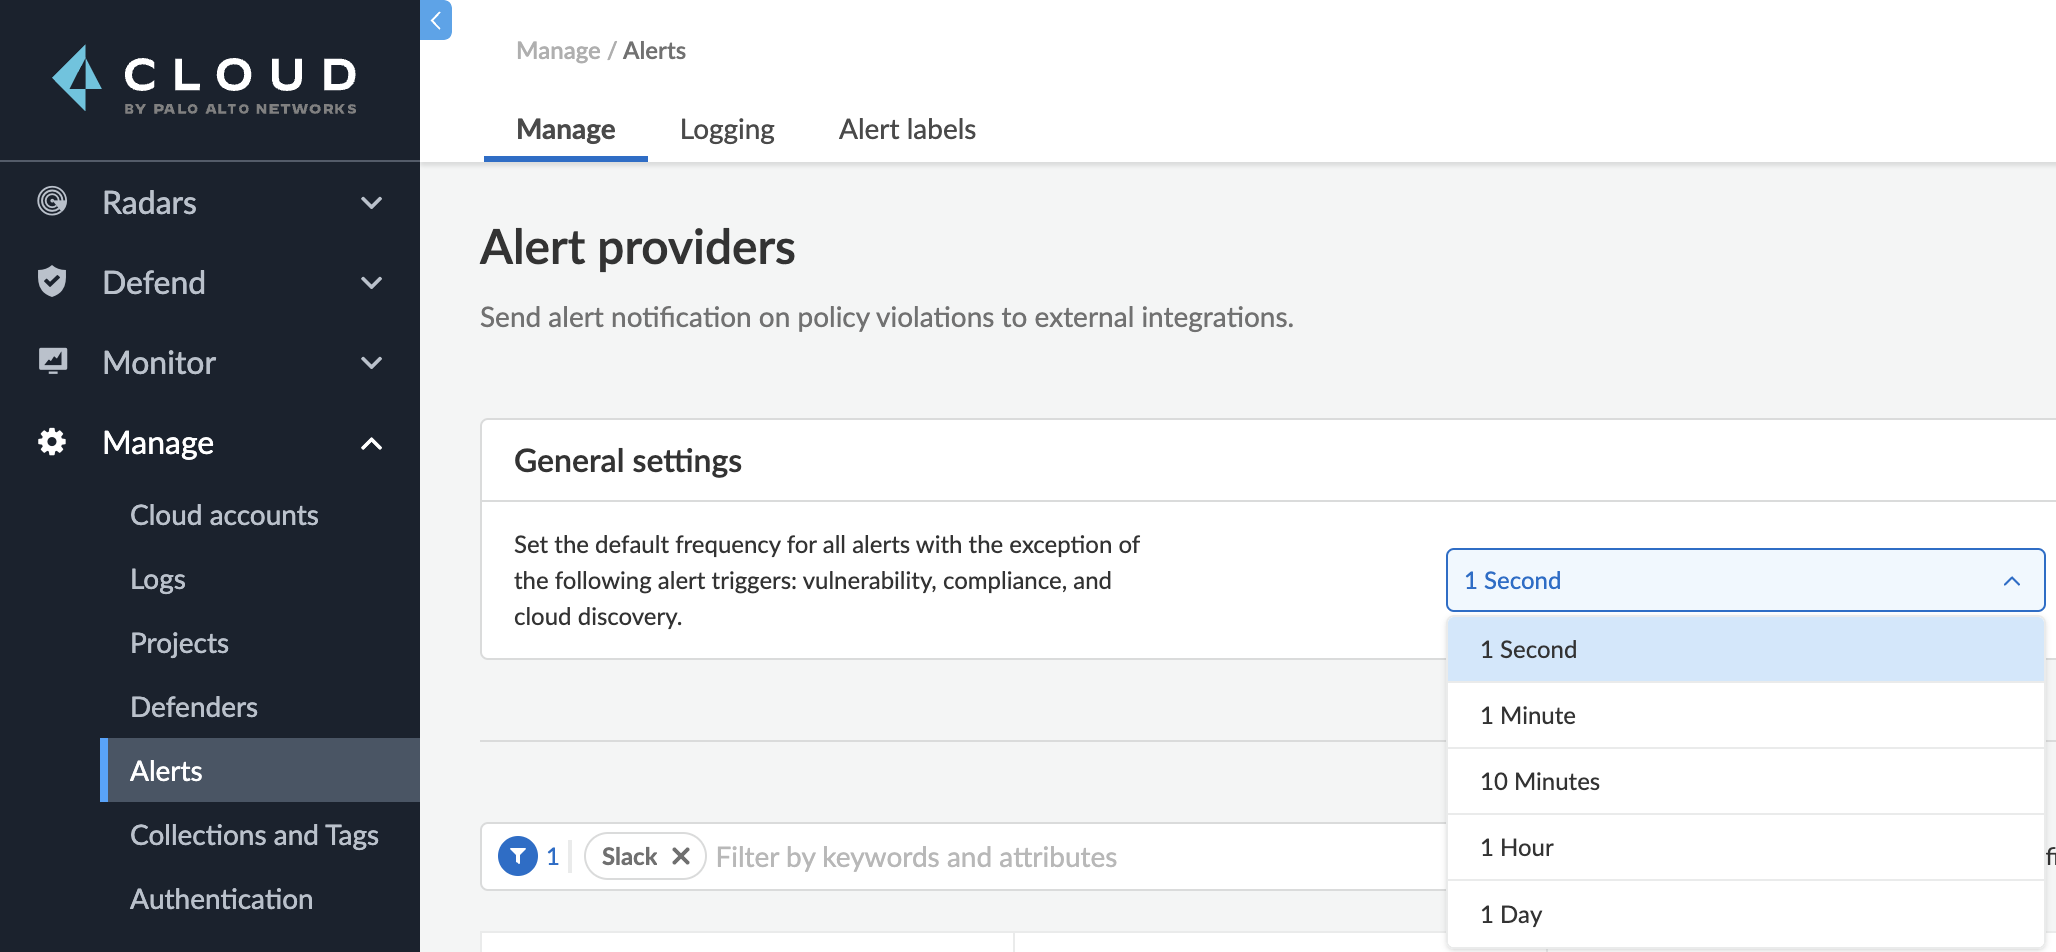Choose the 10 Minutes option
Viewport: 2056px width, 952px height.
(x=1745, y=782)
